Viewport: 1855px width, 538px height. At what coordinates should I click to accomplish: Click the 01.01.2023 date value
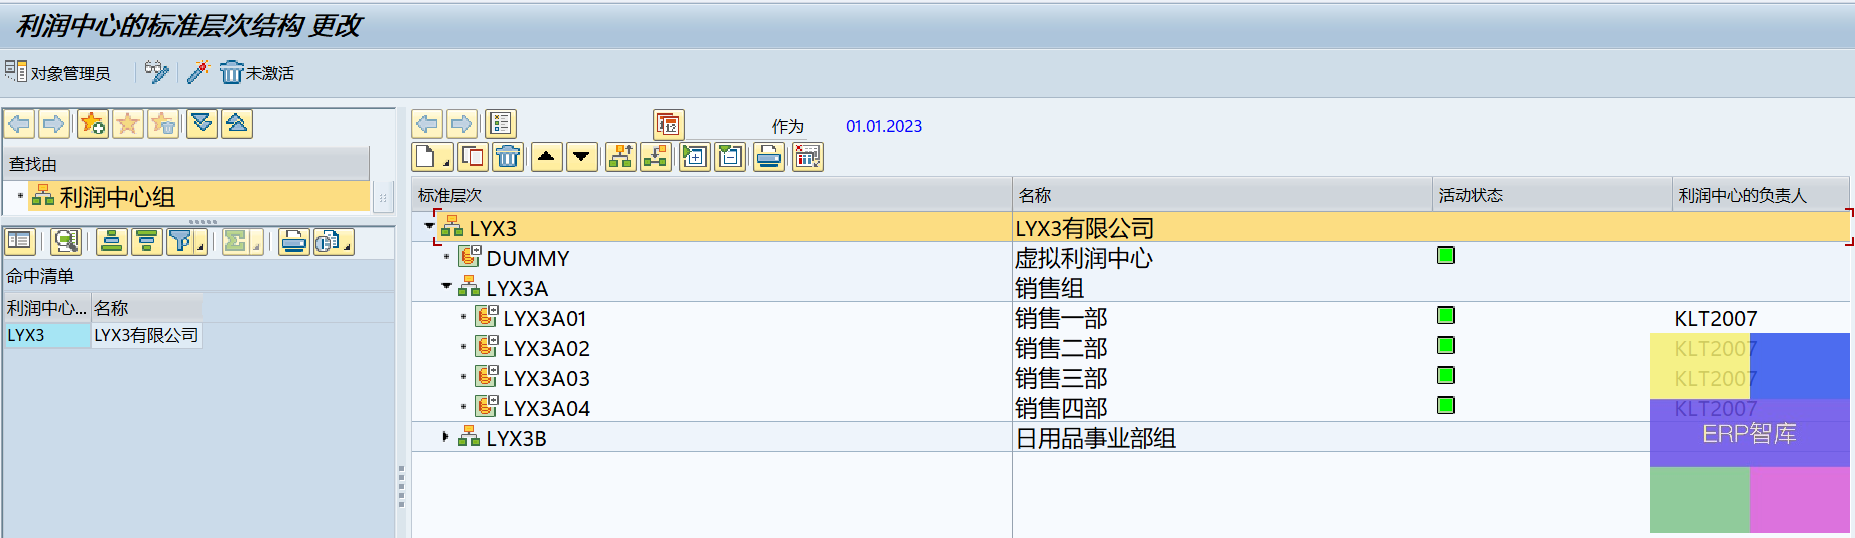coord(884,126)
